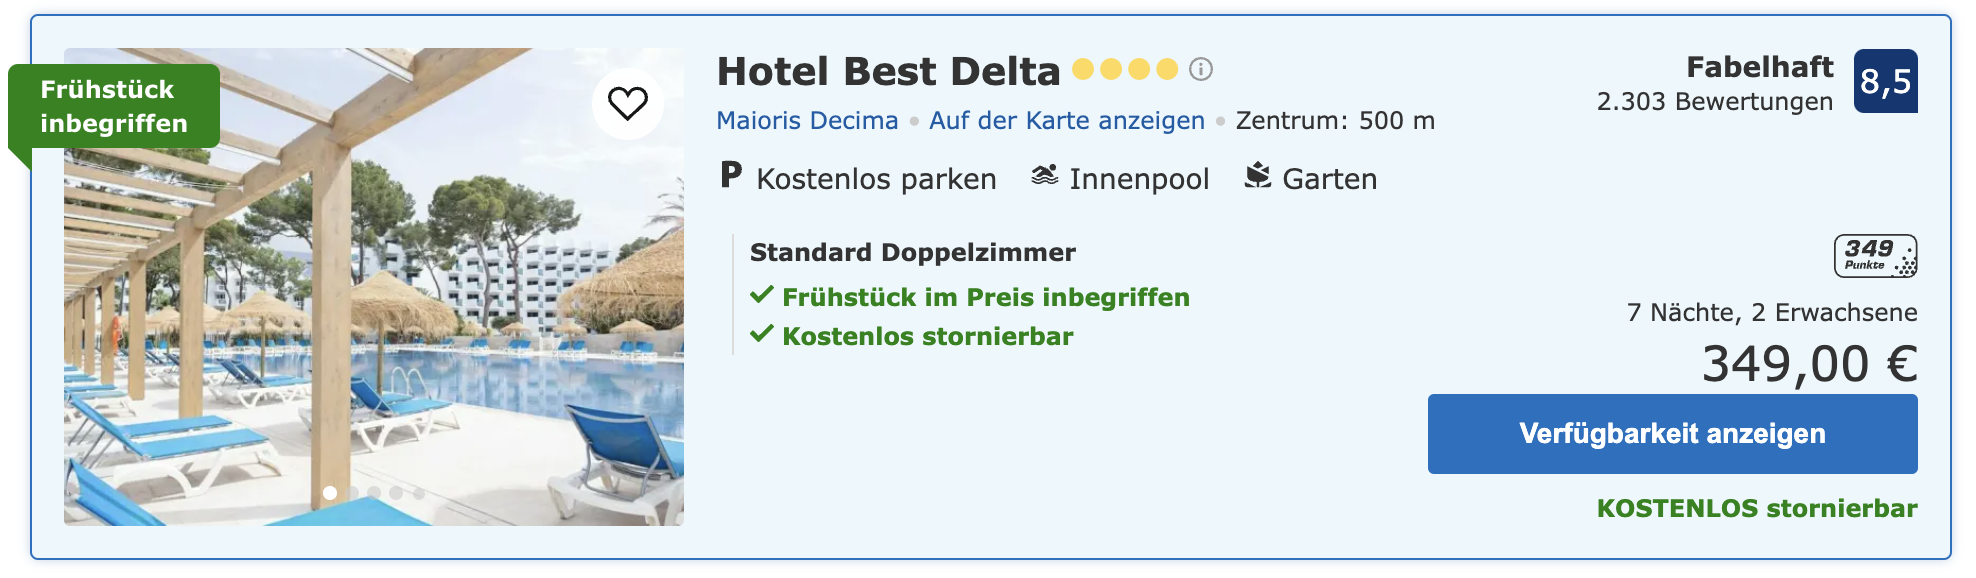Click the four yellow star rating dots
The width and height of the screenshot is (1976, 578).
1125,69
